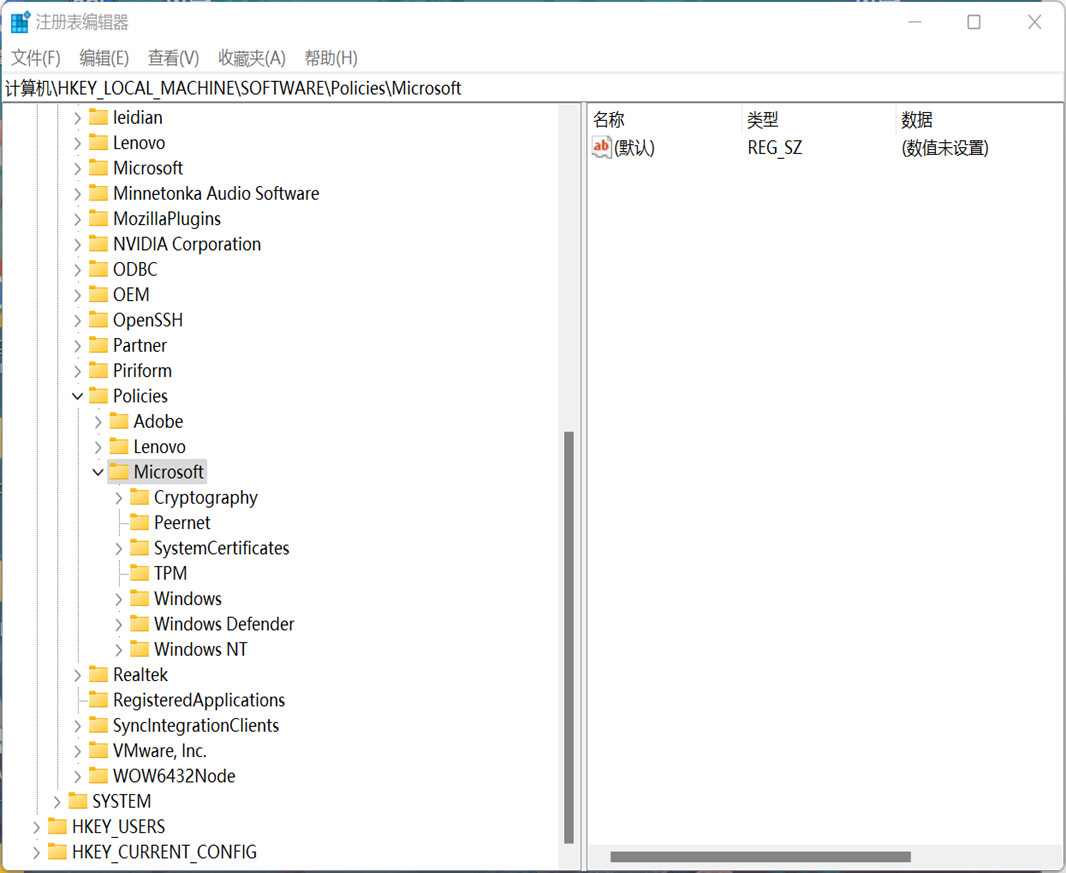Expand the leidian key chevron
The image size is (1066, 873).
78,118
